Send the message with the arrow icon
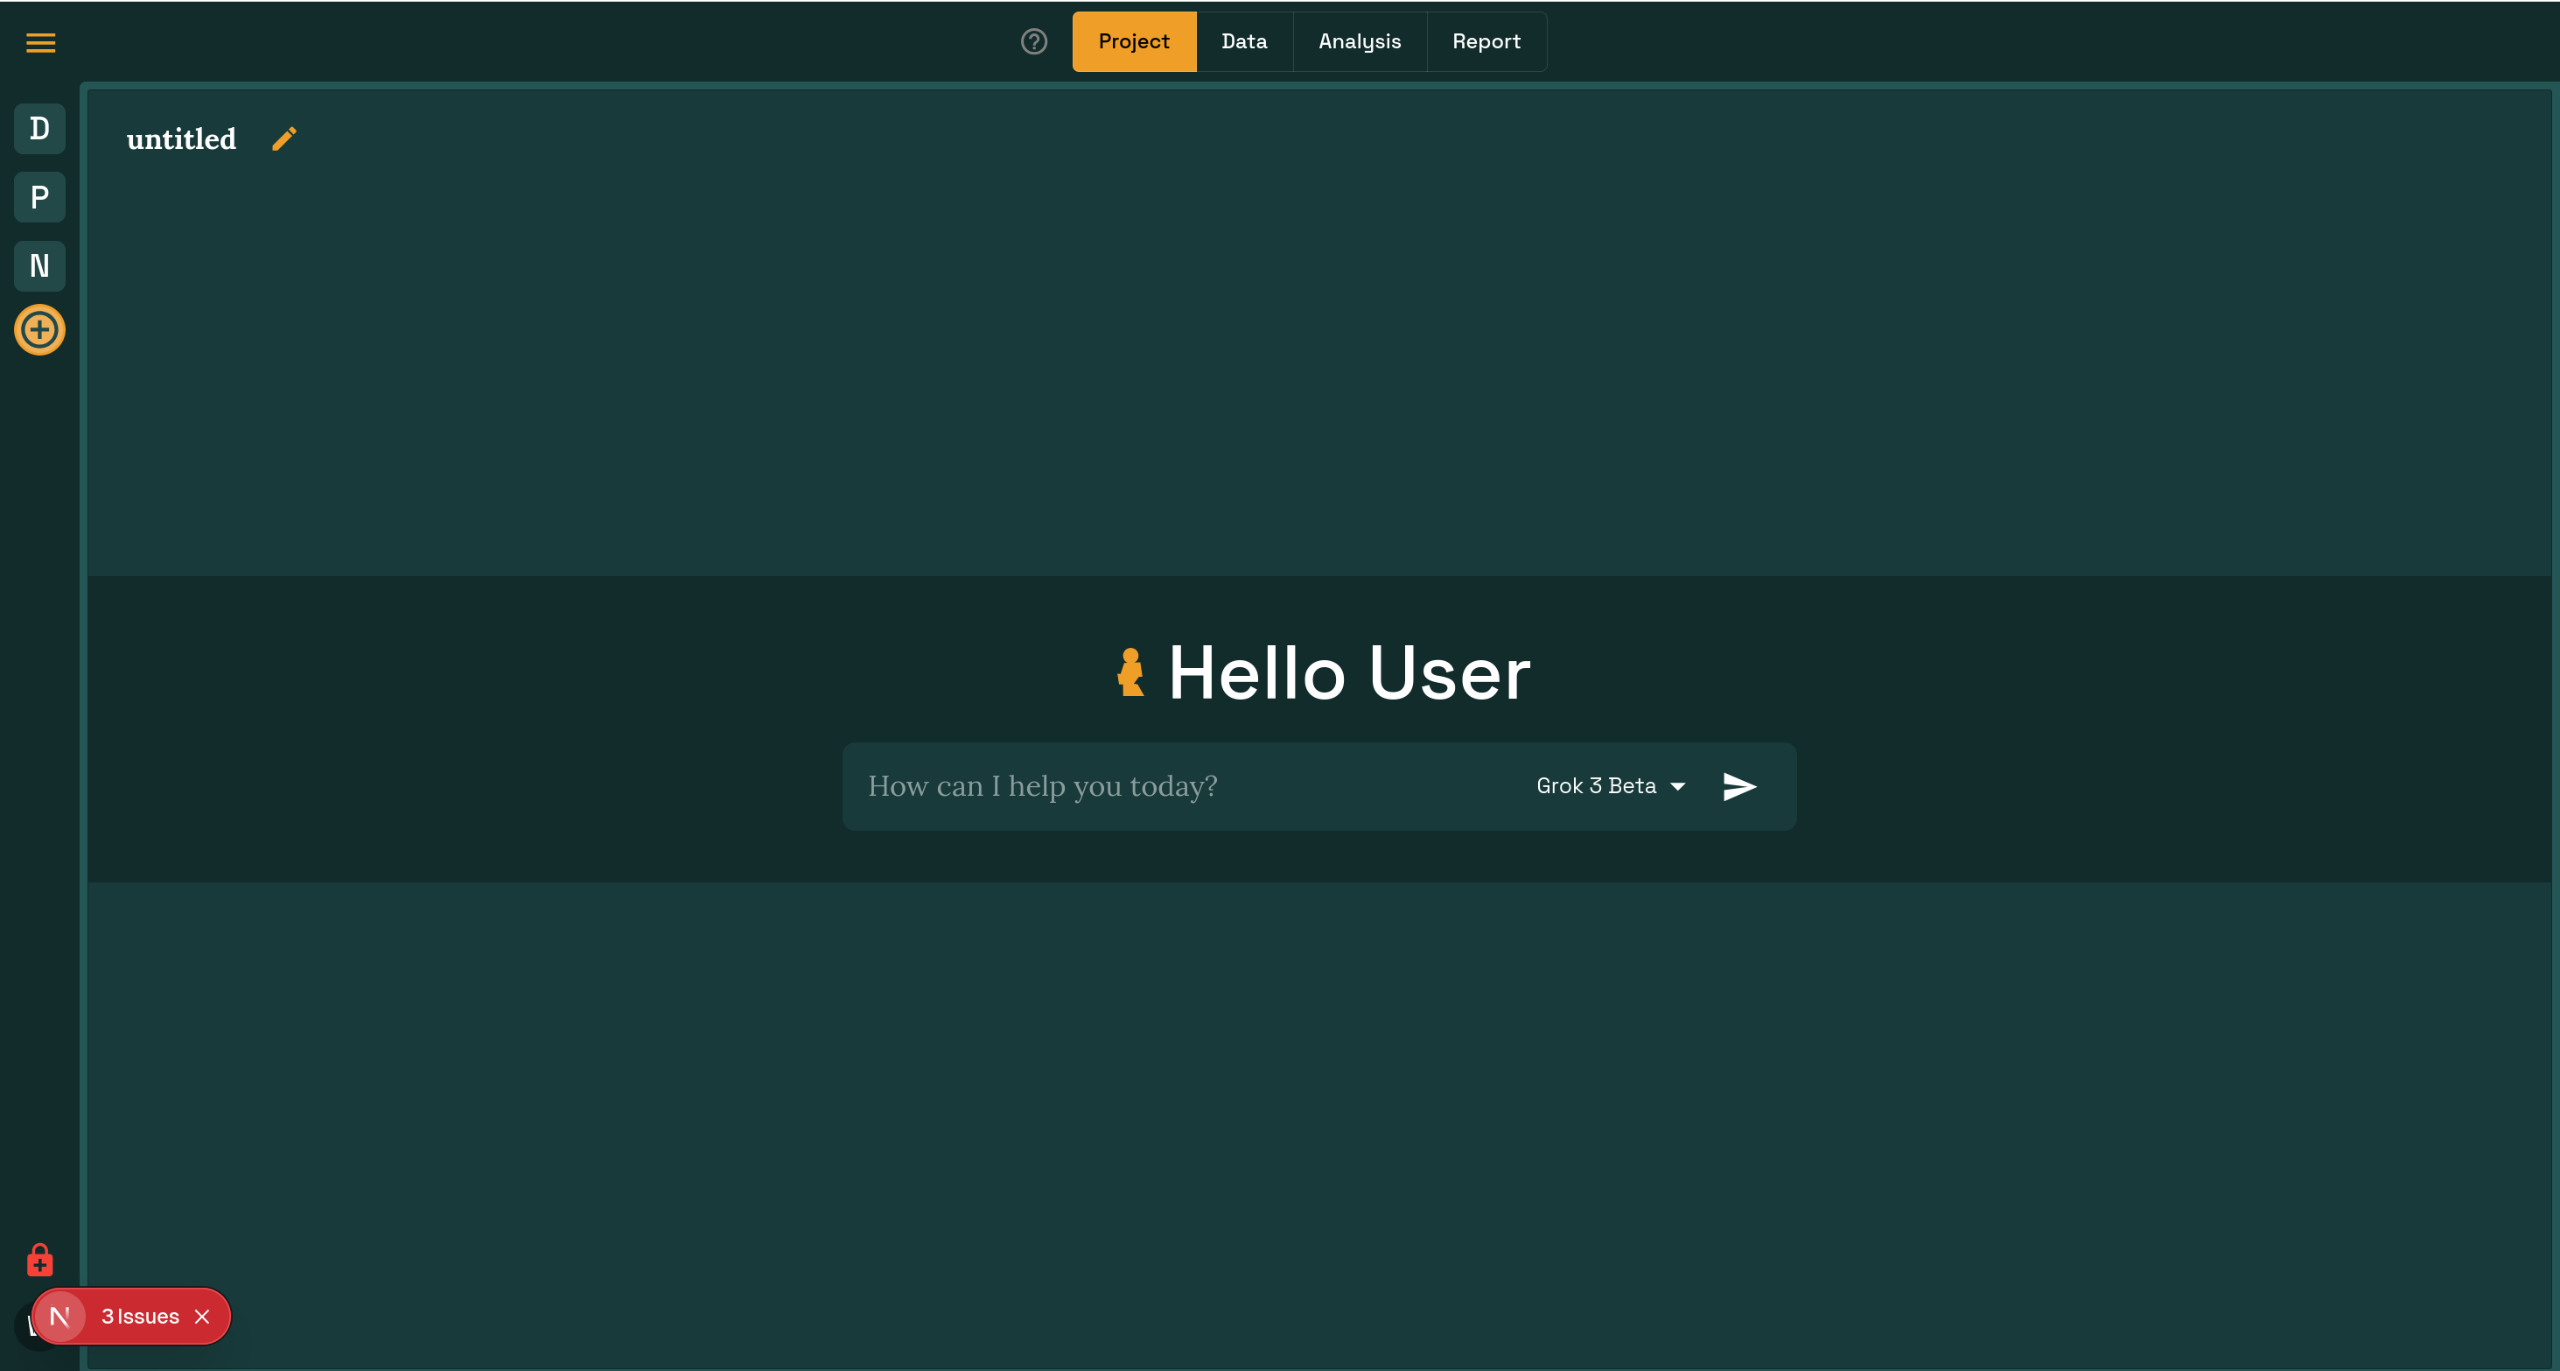 [x=1739, y=786]
